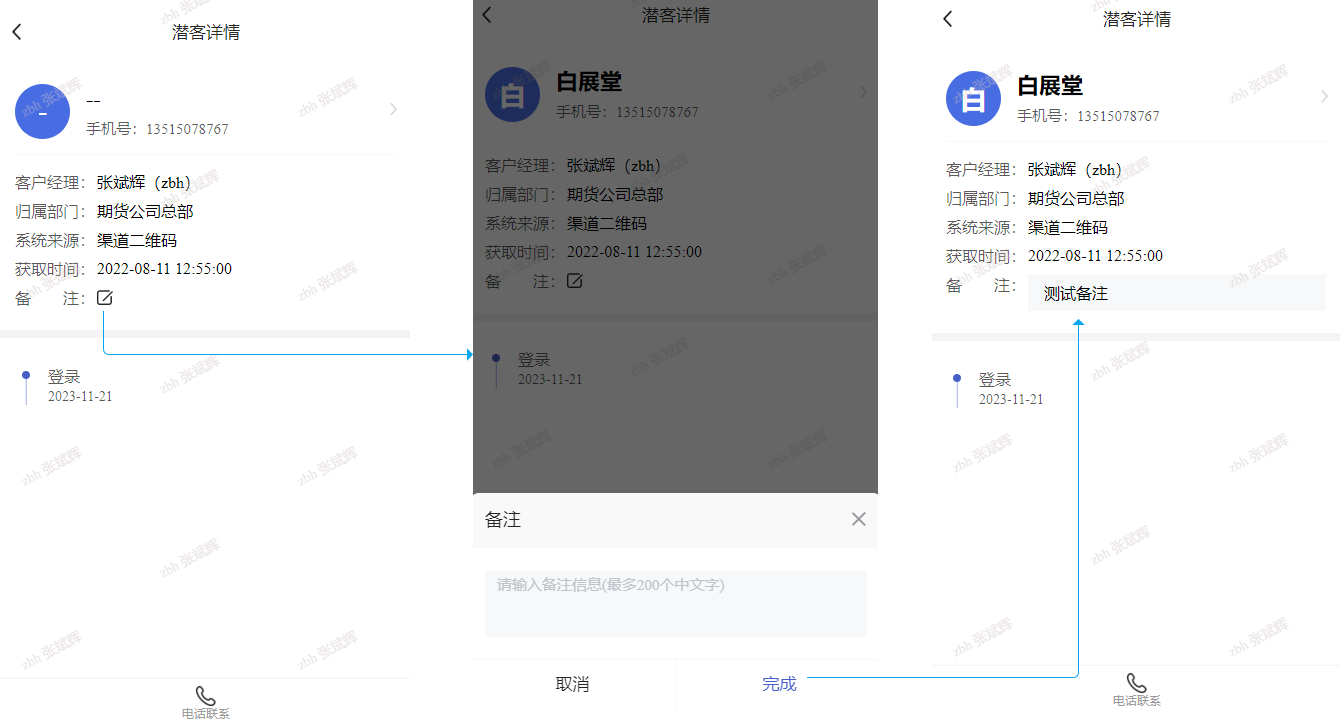Click date 2023-11-21 on left screen

(x=80, y=397)
